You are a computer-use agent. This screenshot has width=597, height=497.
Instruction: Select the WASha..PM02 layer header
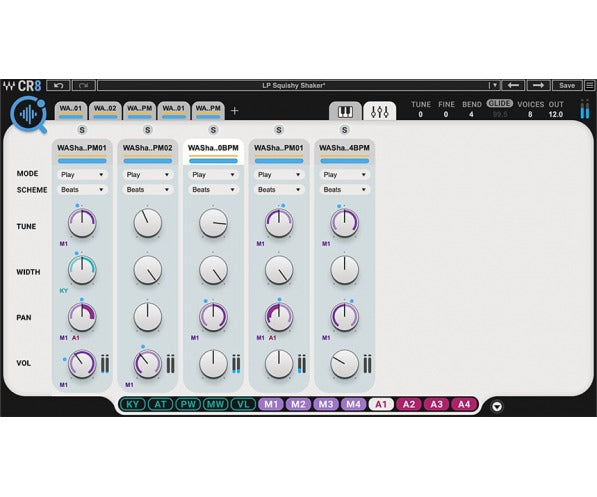coord(148,152)
